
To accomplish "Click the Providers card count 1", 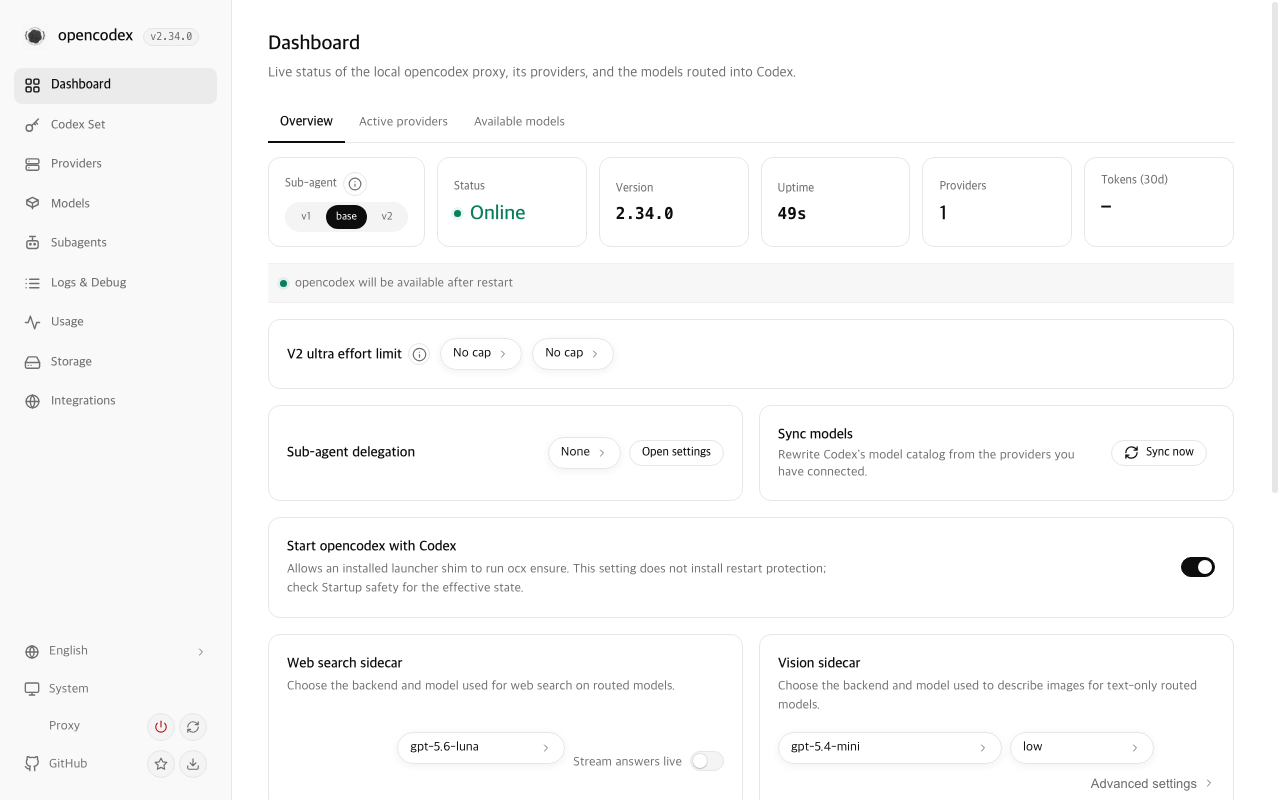I will (x=943, y=213).
